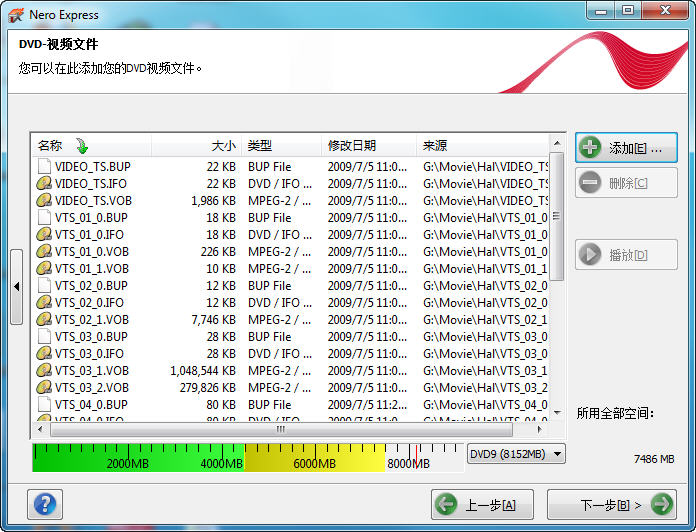Sort list by 大小 column header
696x532 pixels.
pos(197,146)
